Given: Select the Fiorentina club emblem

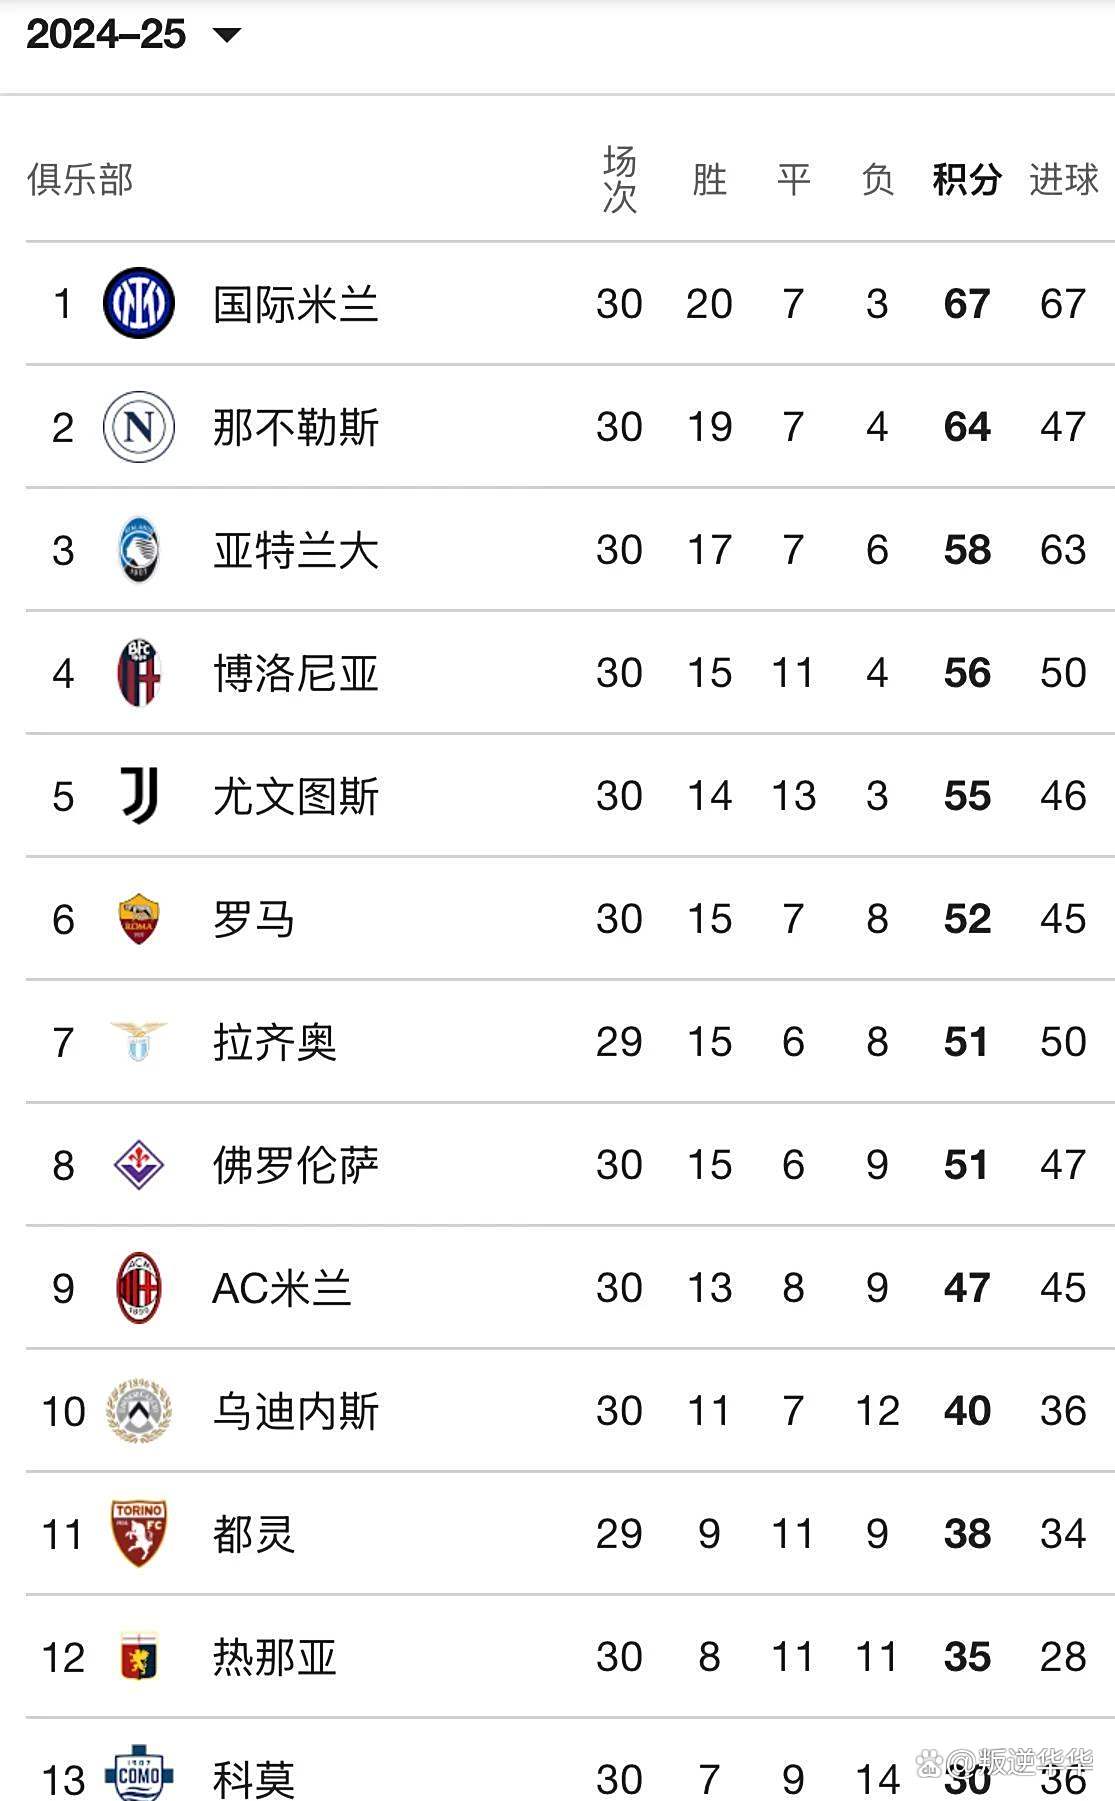Looking at the screenshot, I should 139,1165.
